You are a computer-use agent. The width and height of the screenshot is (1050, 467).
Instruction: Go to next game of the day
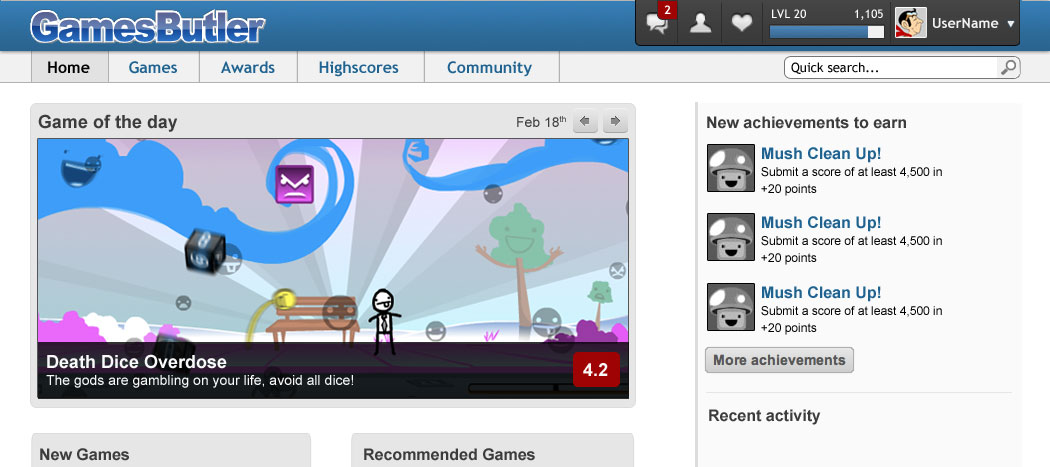point(615,122)
